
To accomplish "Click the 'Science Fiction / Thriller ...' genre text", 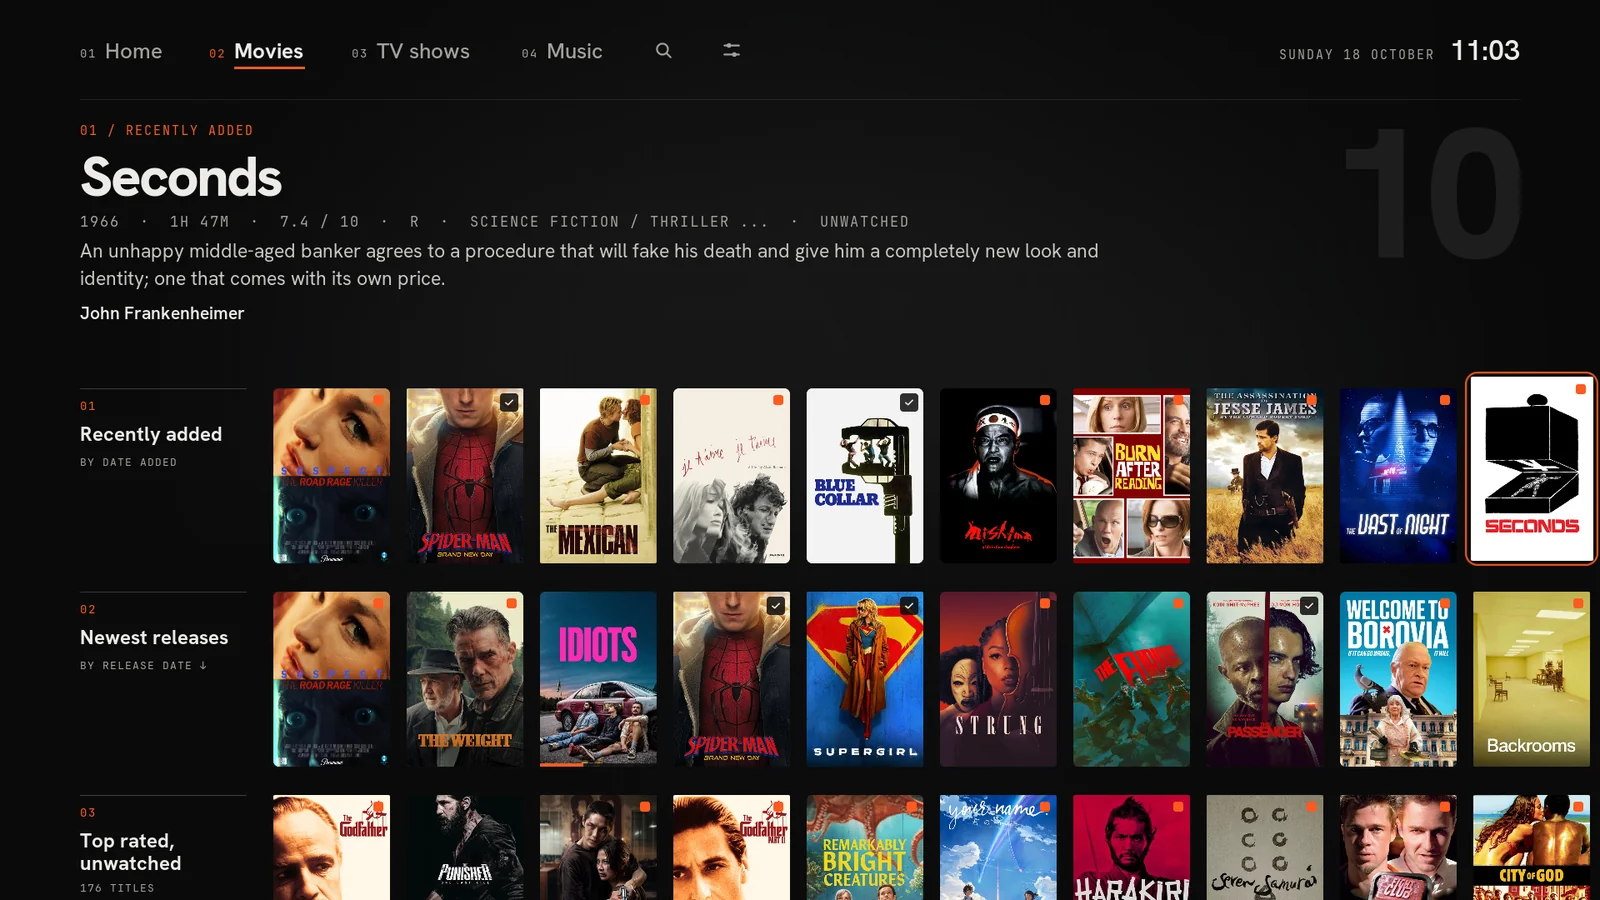I will click(x=619, y=222).
